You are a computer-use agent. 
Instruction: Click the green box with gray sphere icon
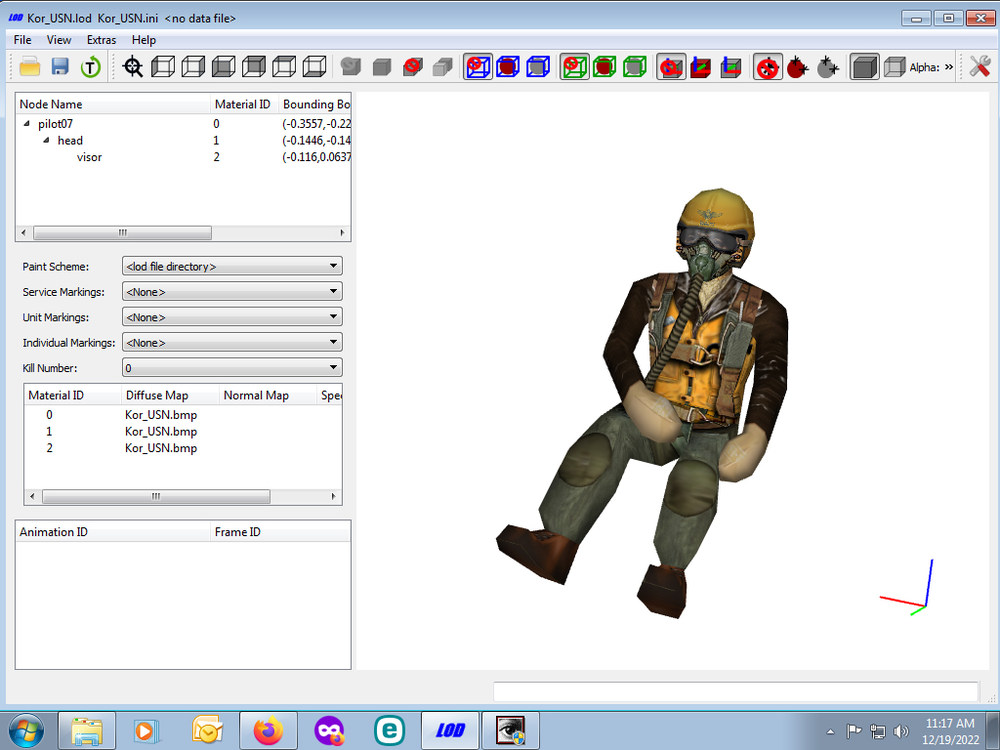(x=635, y=66)
